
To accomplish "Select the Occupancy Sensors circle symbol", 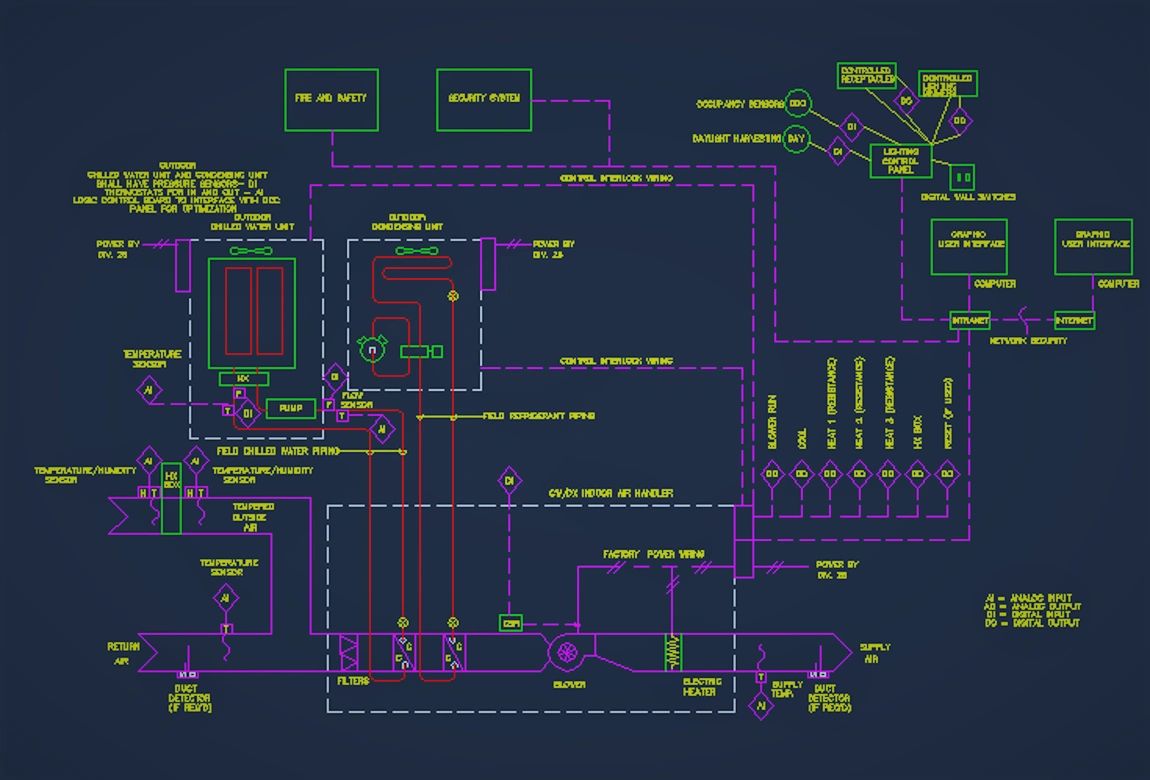I will [797, 104].
